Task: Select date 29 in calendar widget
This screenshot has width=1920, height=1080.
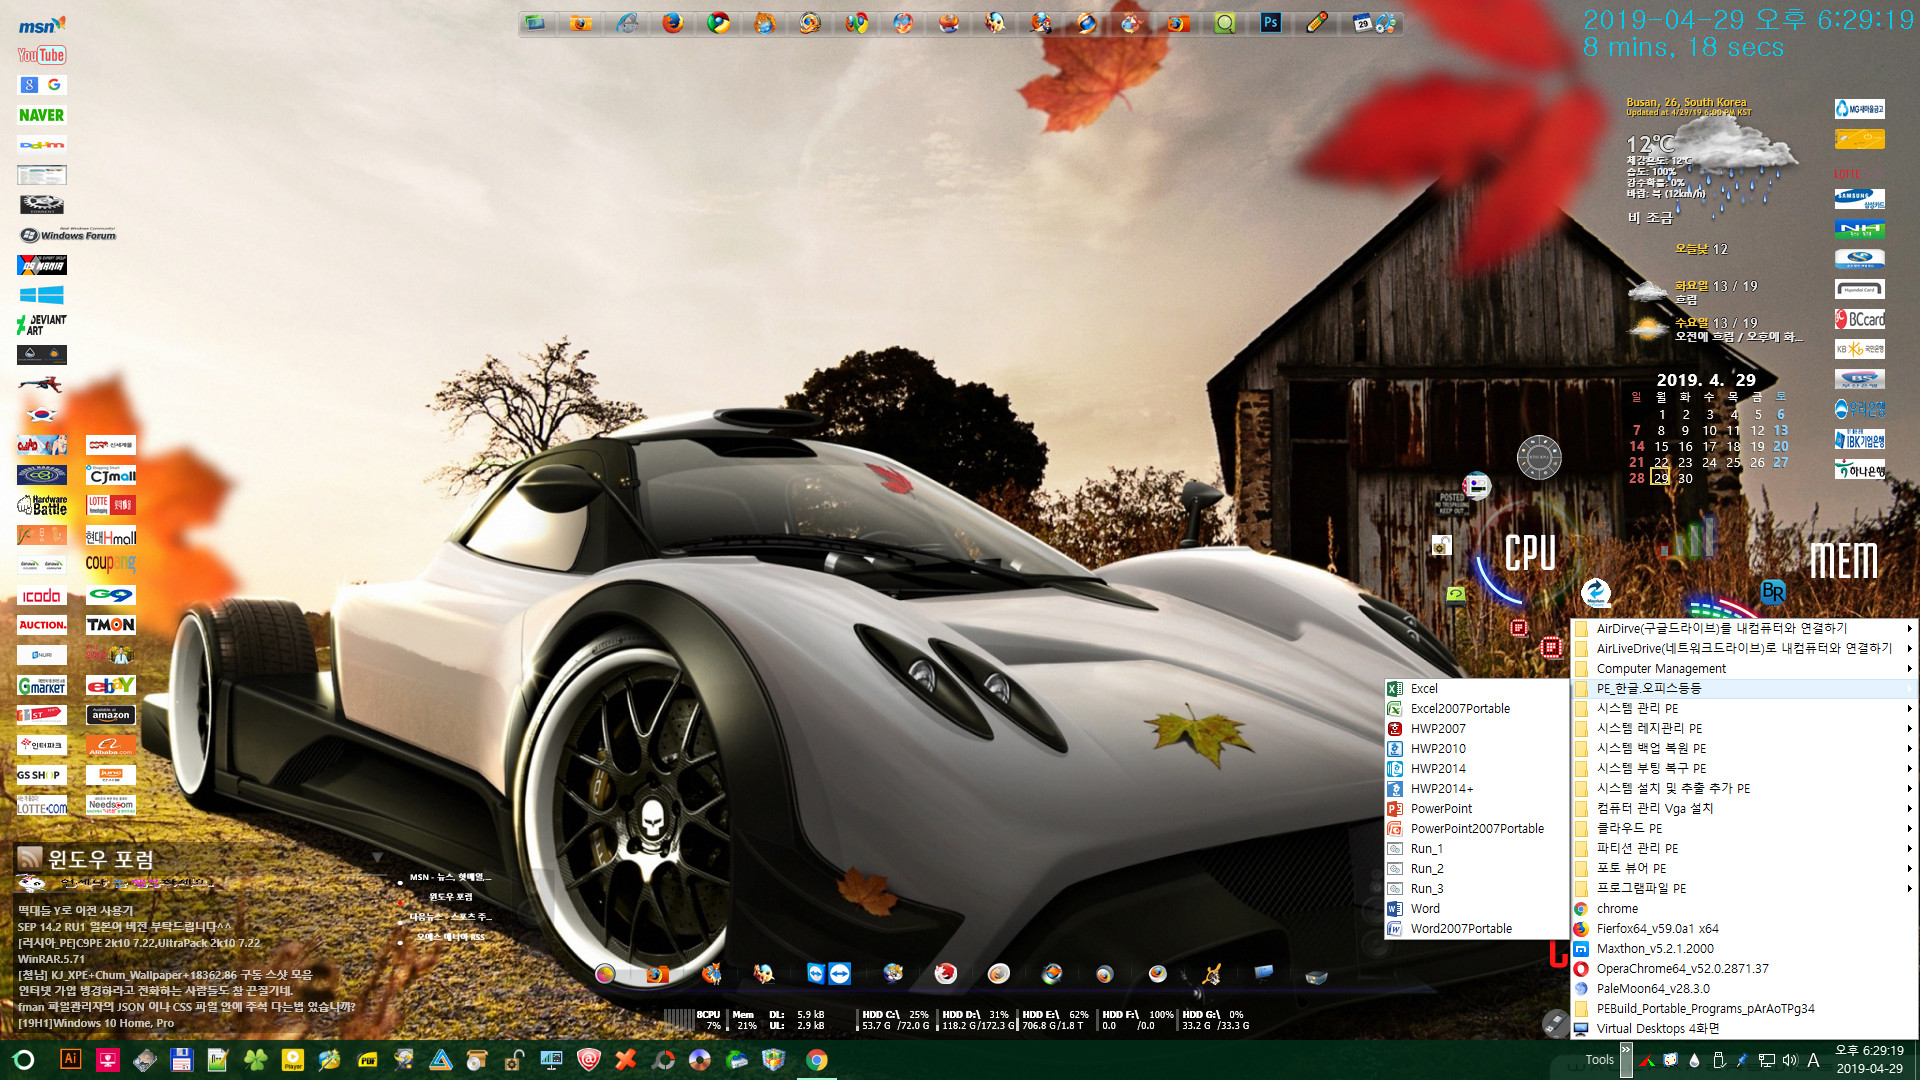Action: (1661, 478)
